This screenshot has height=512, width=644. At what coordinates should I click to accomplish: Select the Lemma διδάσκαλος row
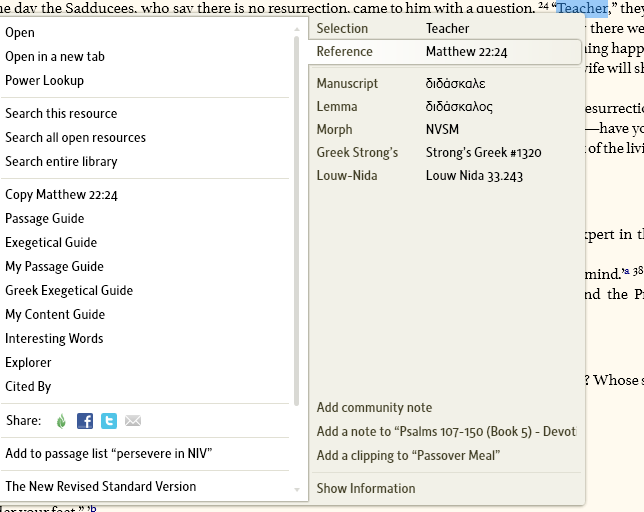446,107
